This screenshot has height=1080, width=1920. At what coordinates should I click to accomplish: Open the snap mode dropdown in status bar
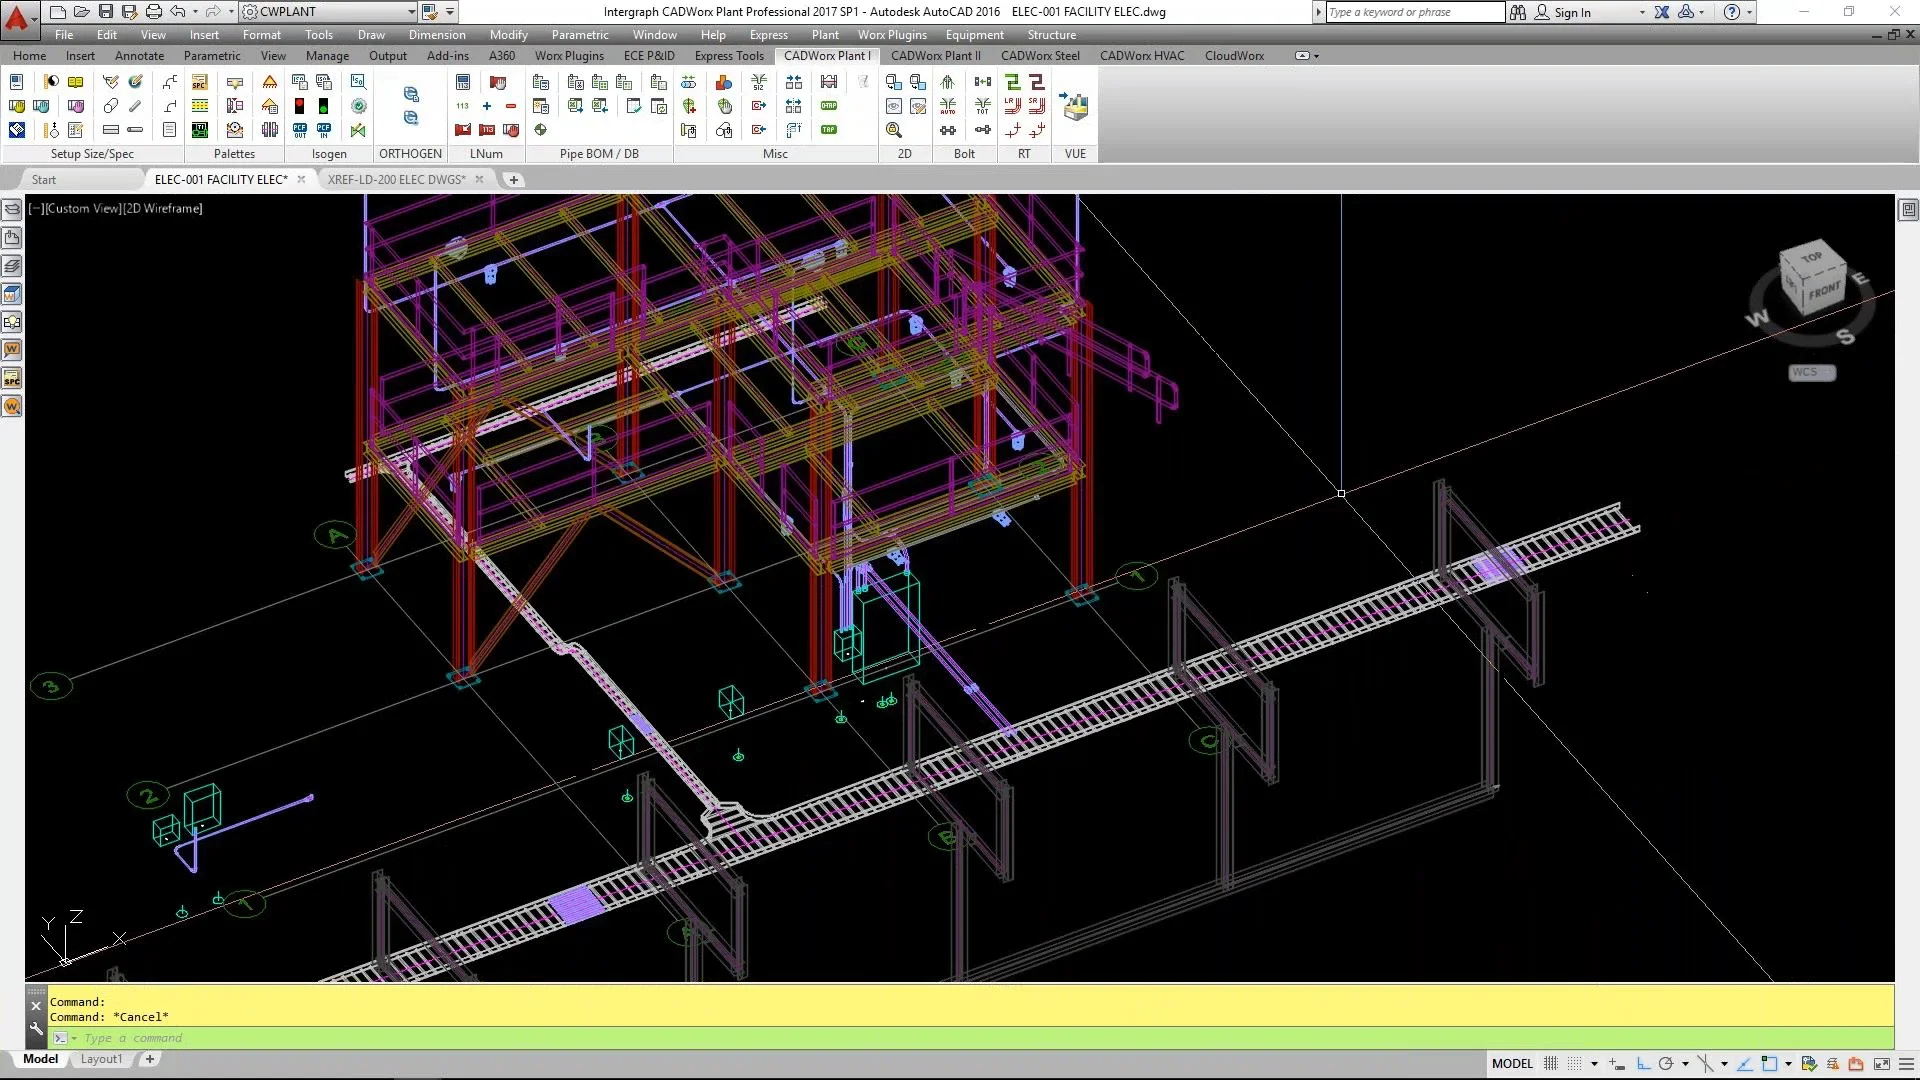tap(1595, 1064)
